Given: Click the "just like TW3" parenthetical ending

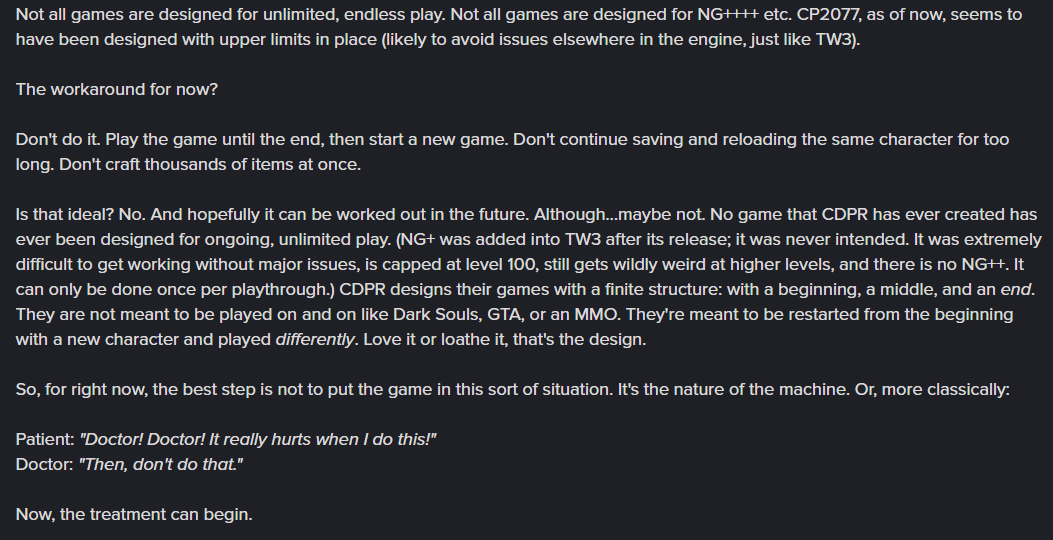Looking at the screenshot, I should (x=800, y=40).
